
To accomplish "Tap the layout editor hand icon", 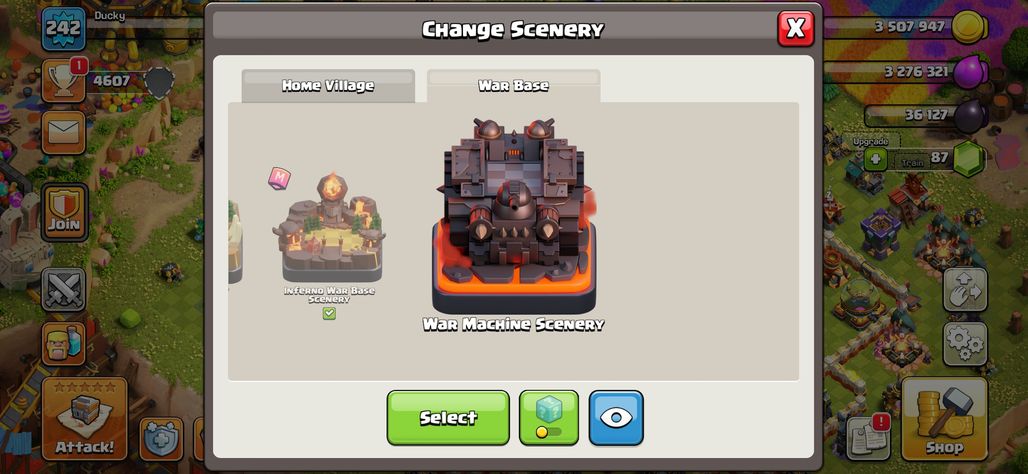I will (x=965, y=289).
